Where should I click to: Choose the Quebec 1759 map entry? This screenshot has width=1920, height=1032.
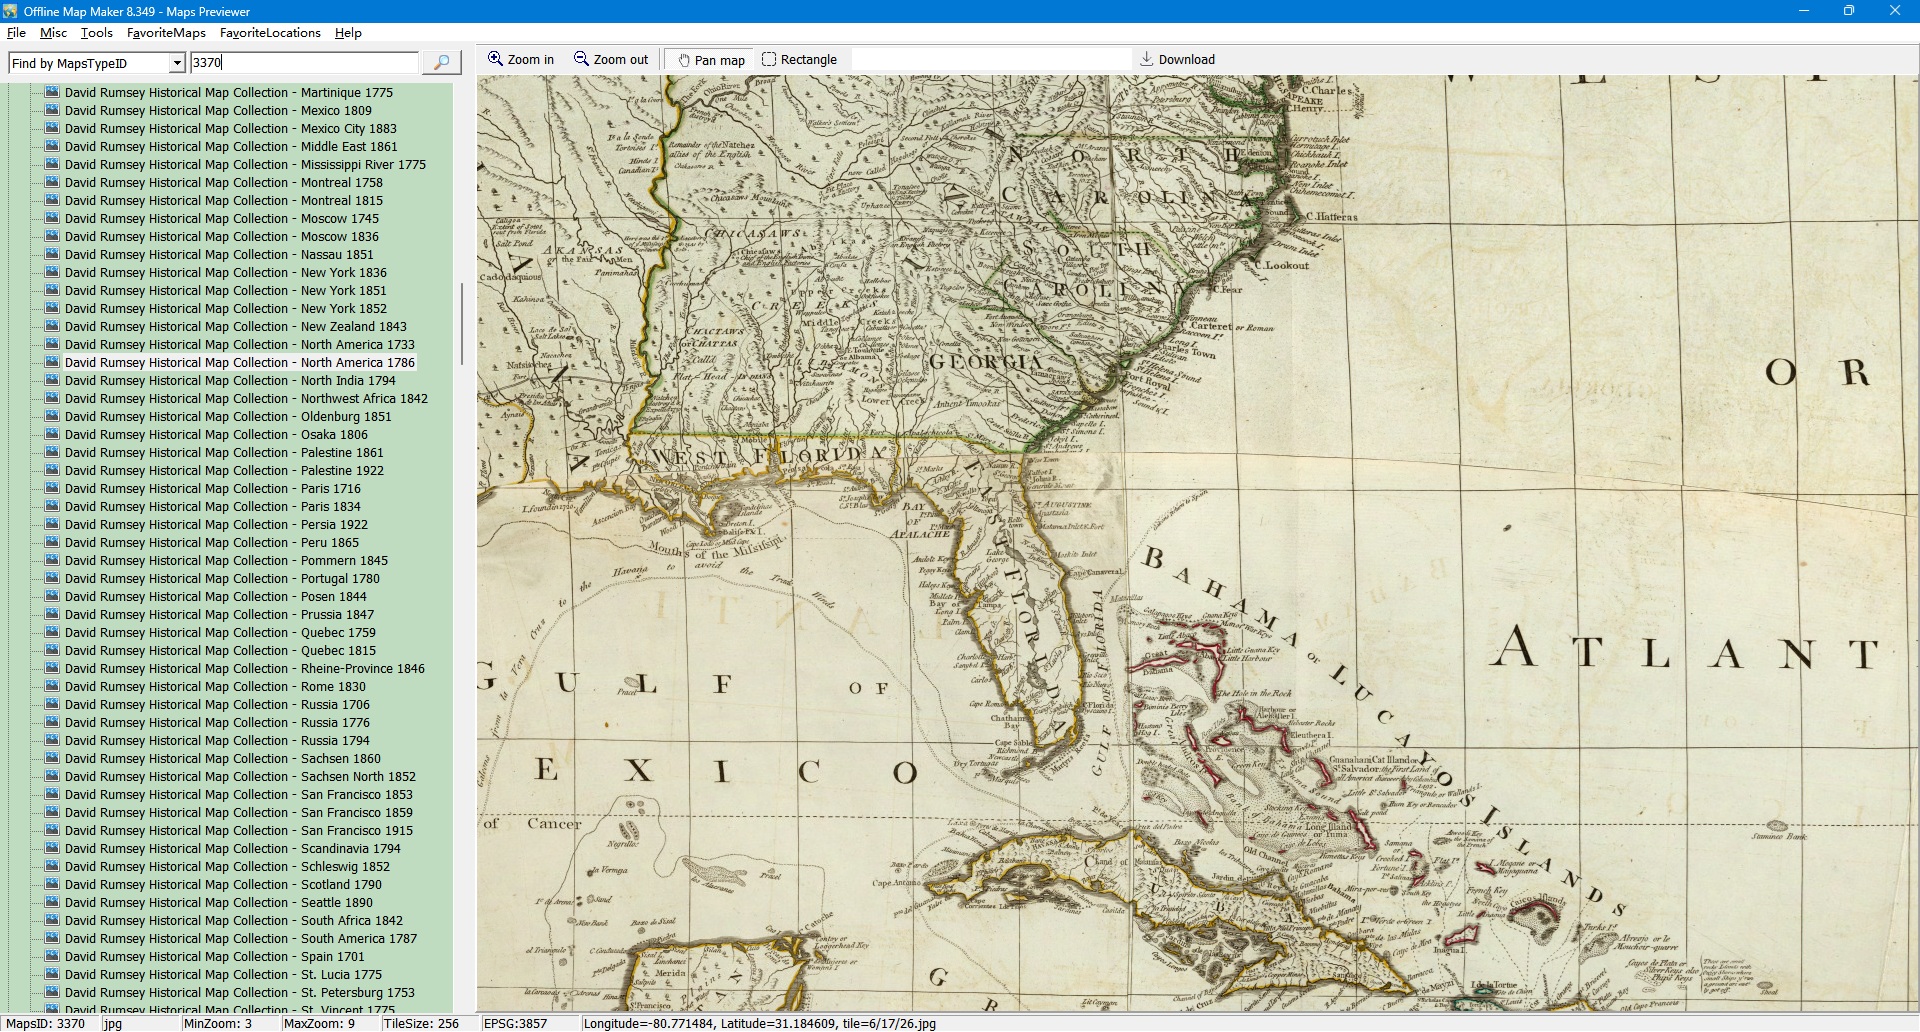220,633
